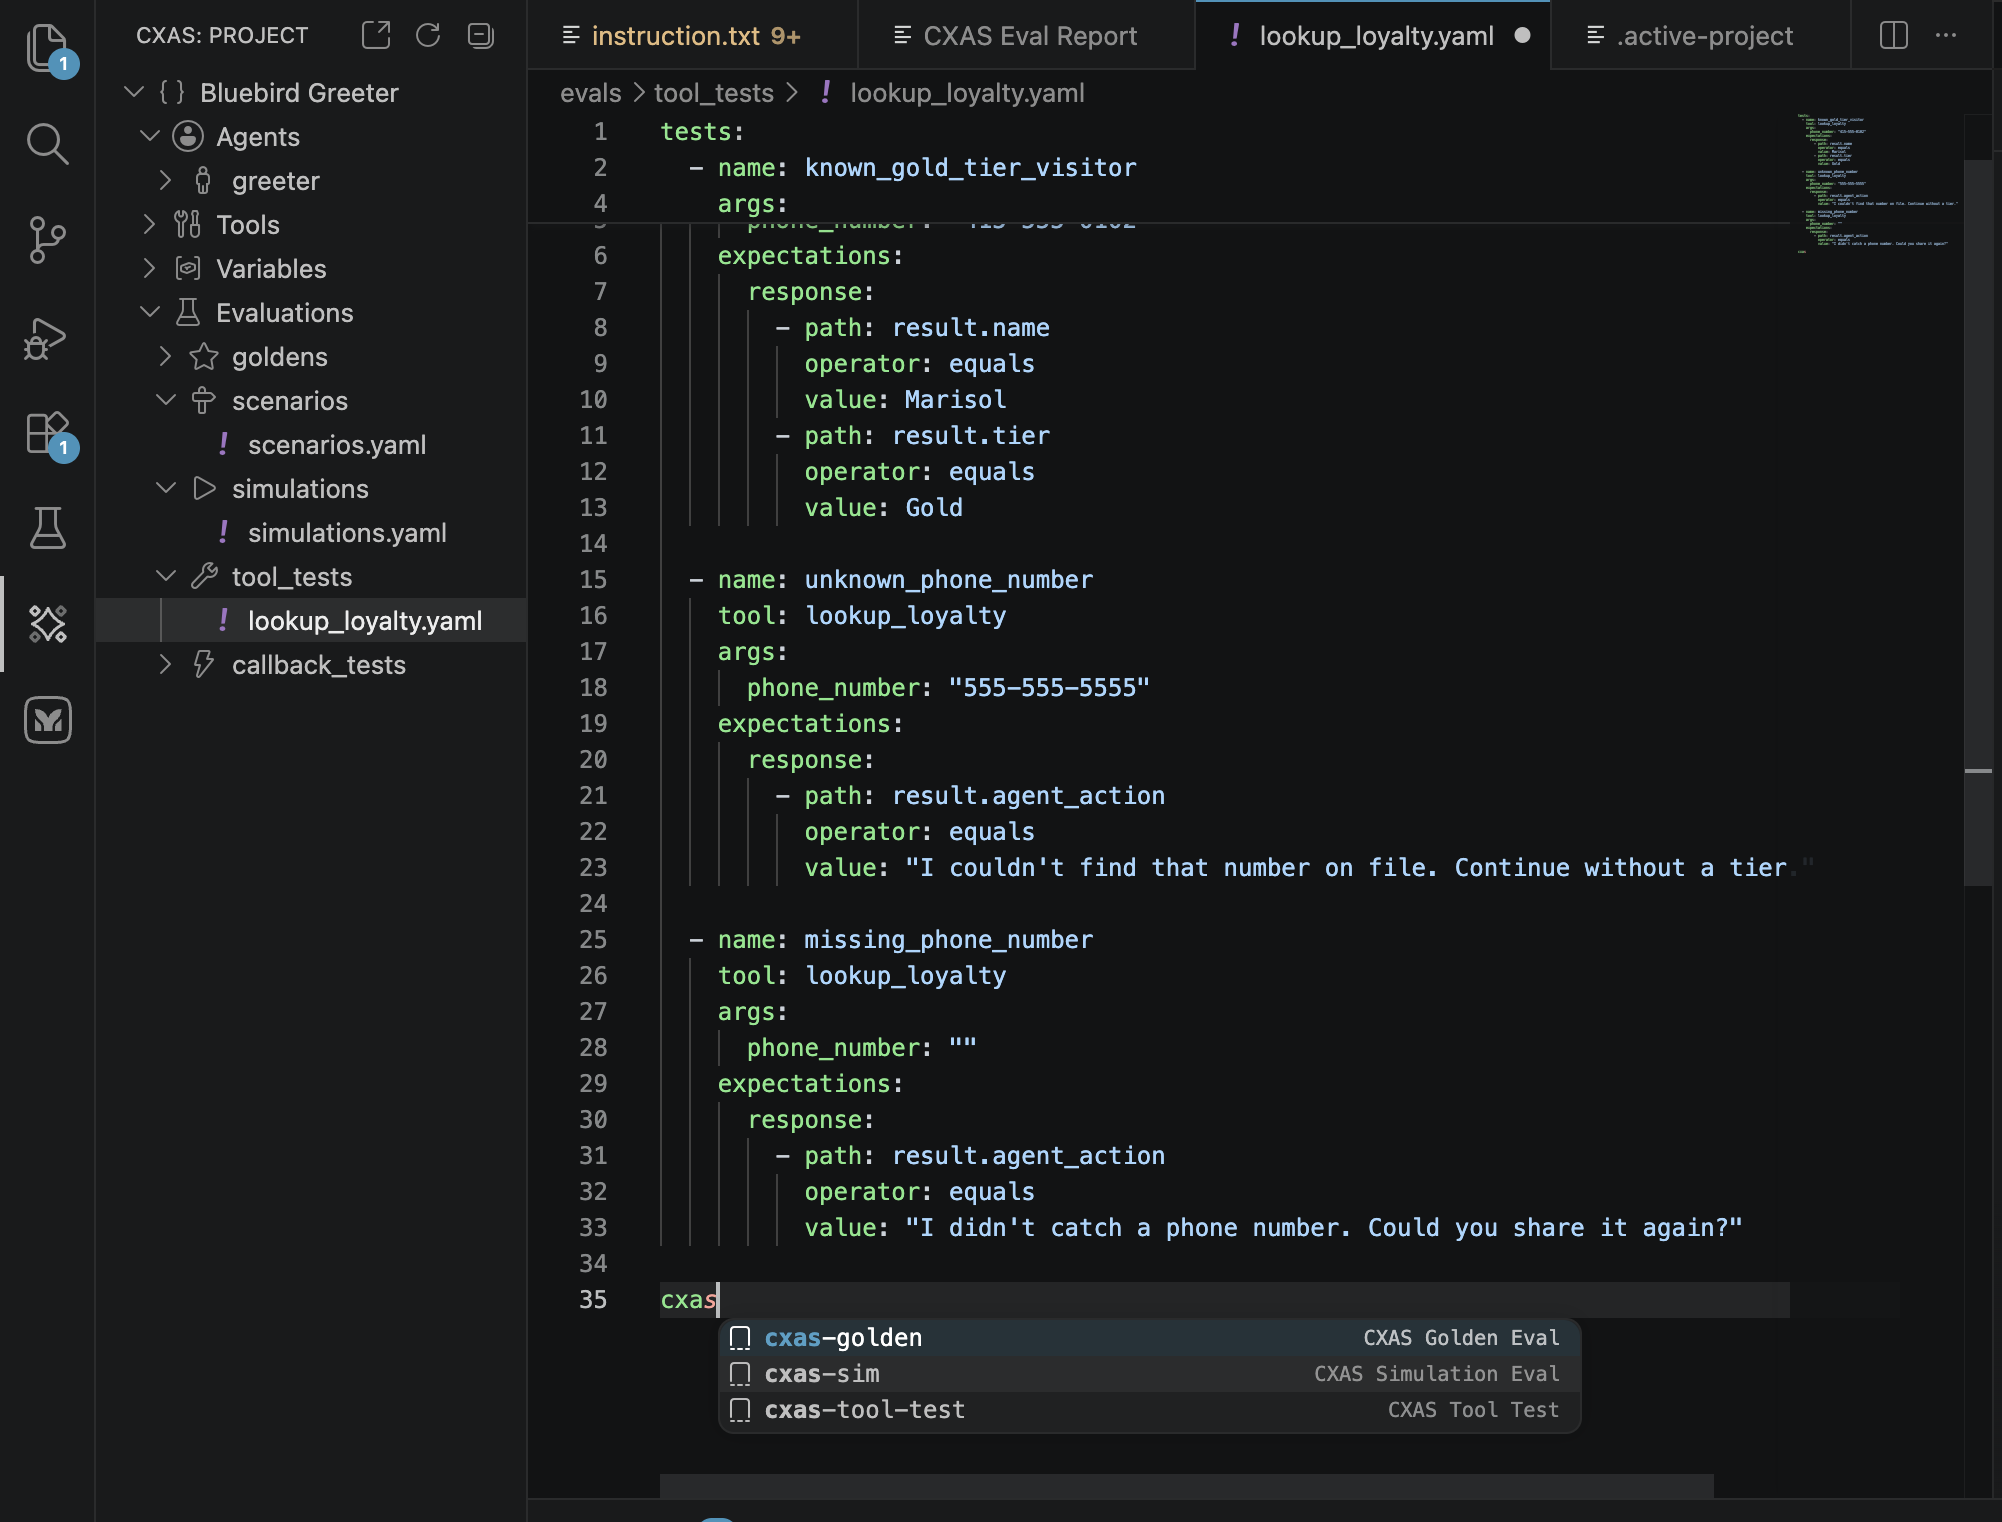Image resolution: width=2002 pixels, height=1522 pixels.
Task: Click the tool_tests breadcrumb segment
Action: point(714,93)
